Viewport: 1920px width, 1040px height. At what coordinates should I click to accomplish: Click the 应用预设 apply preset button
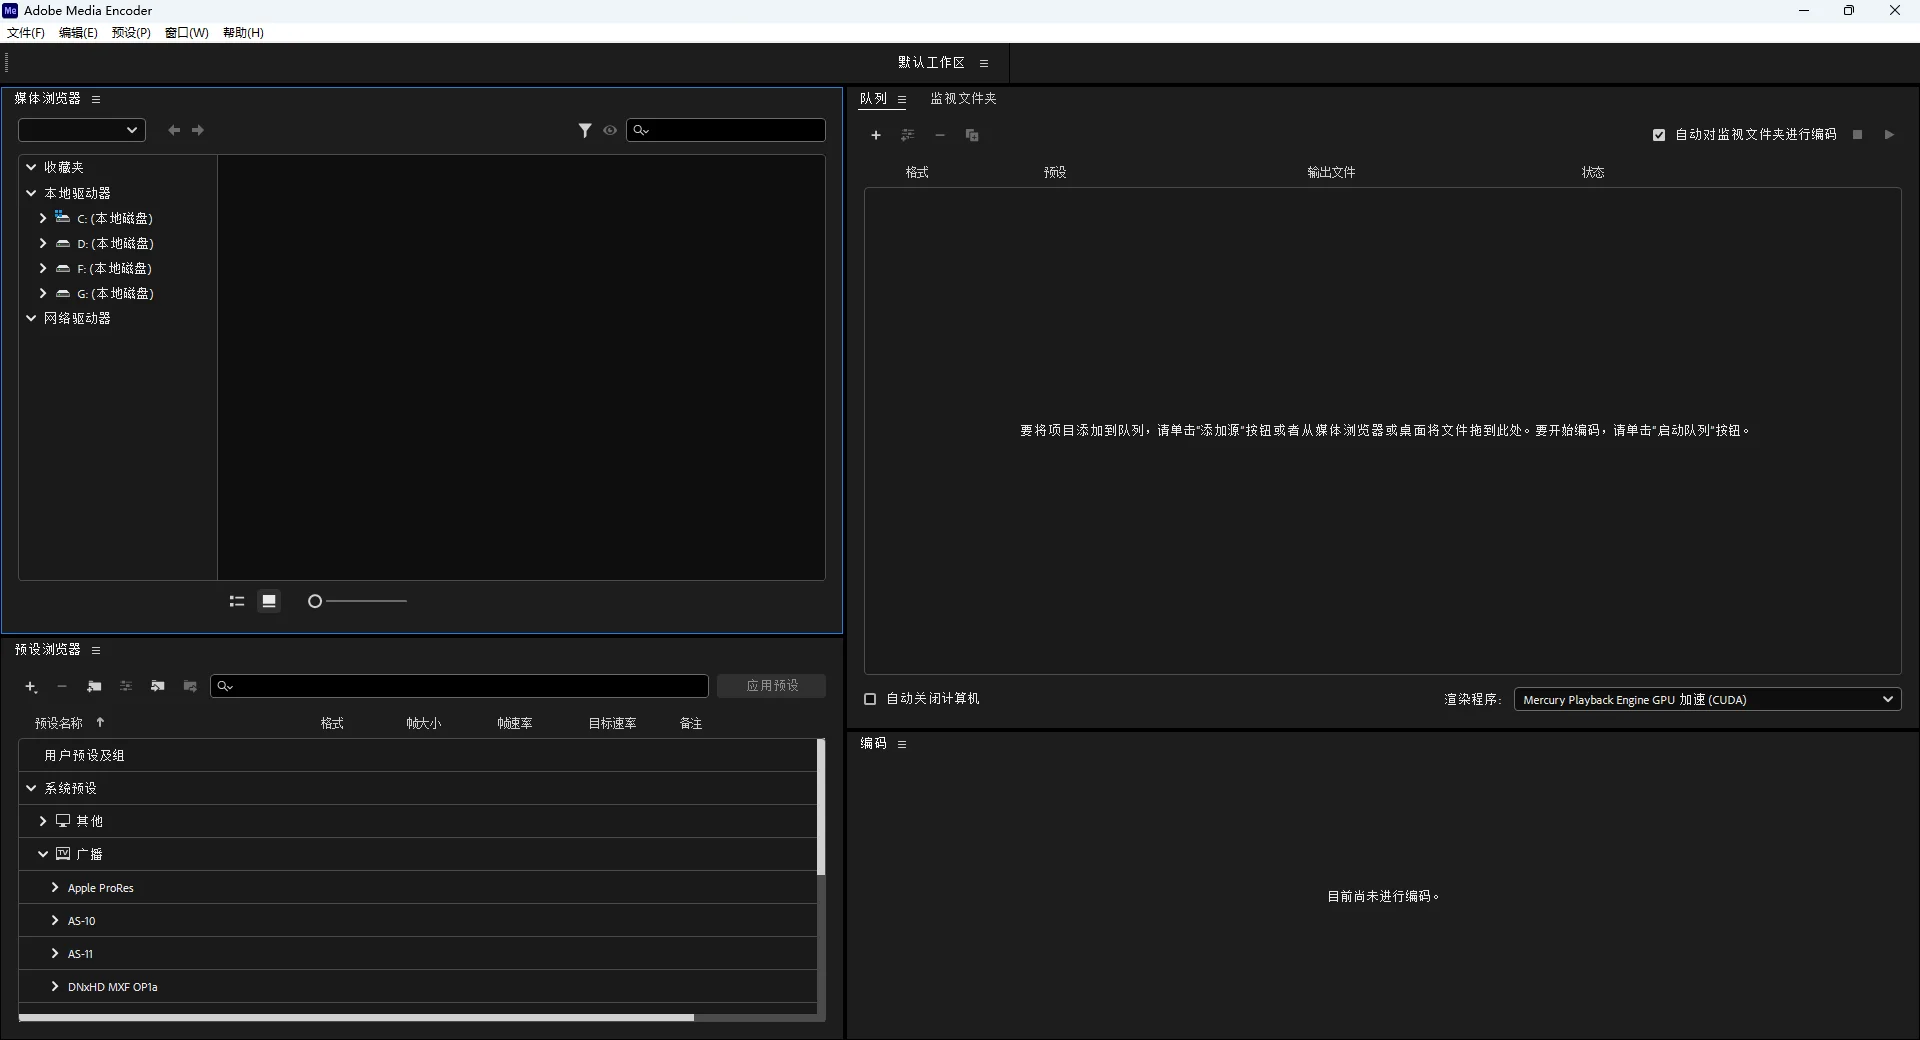click(x=772, y=686)
